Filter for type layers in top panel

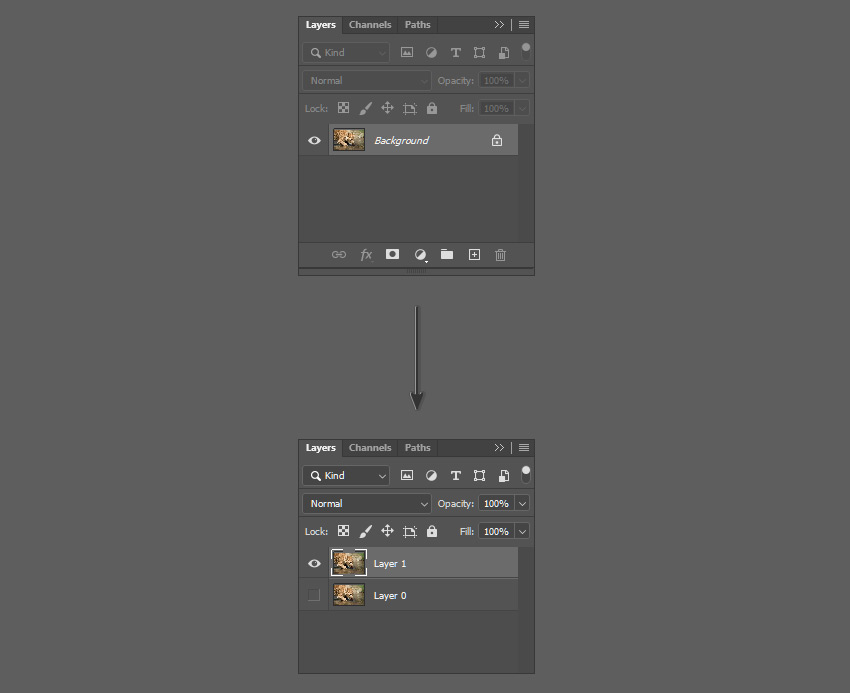(x=455, y=53)
